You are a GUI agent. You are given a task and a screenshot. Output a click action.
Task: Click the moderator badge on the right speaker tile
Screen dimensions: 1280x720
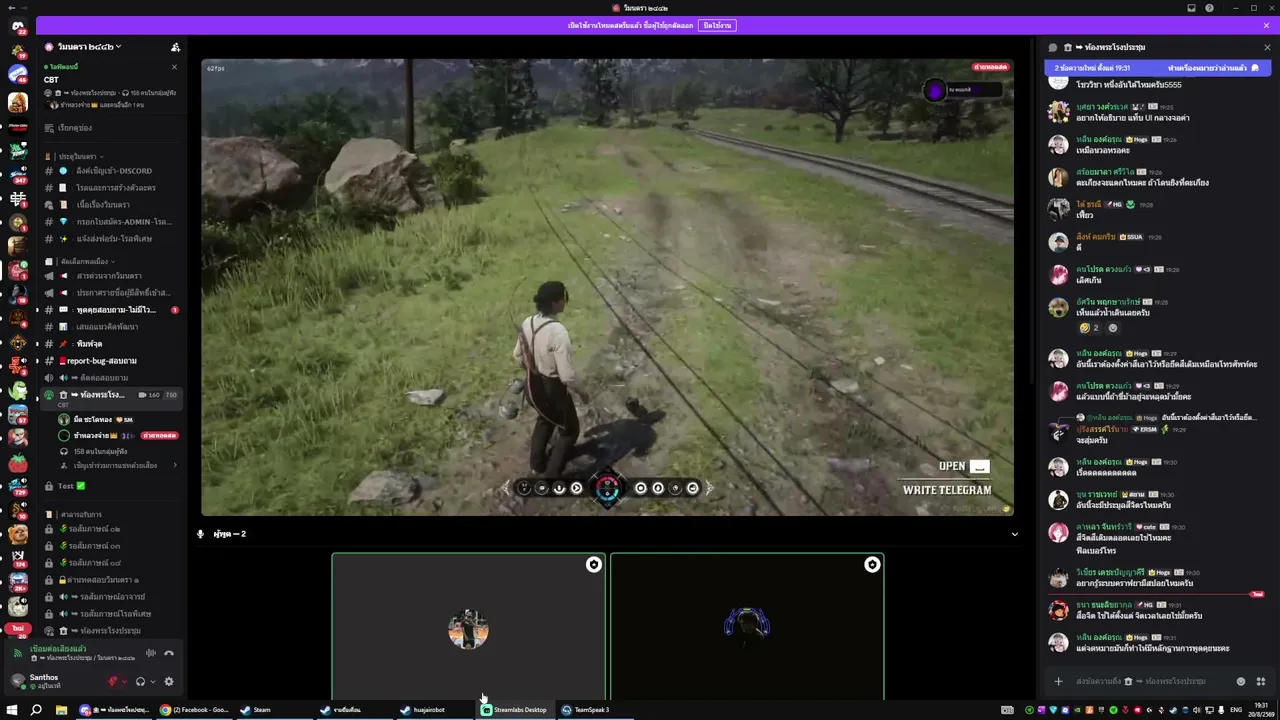click(x=872, y=565)
